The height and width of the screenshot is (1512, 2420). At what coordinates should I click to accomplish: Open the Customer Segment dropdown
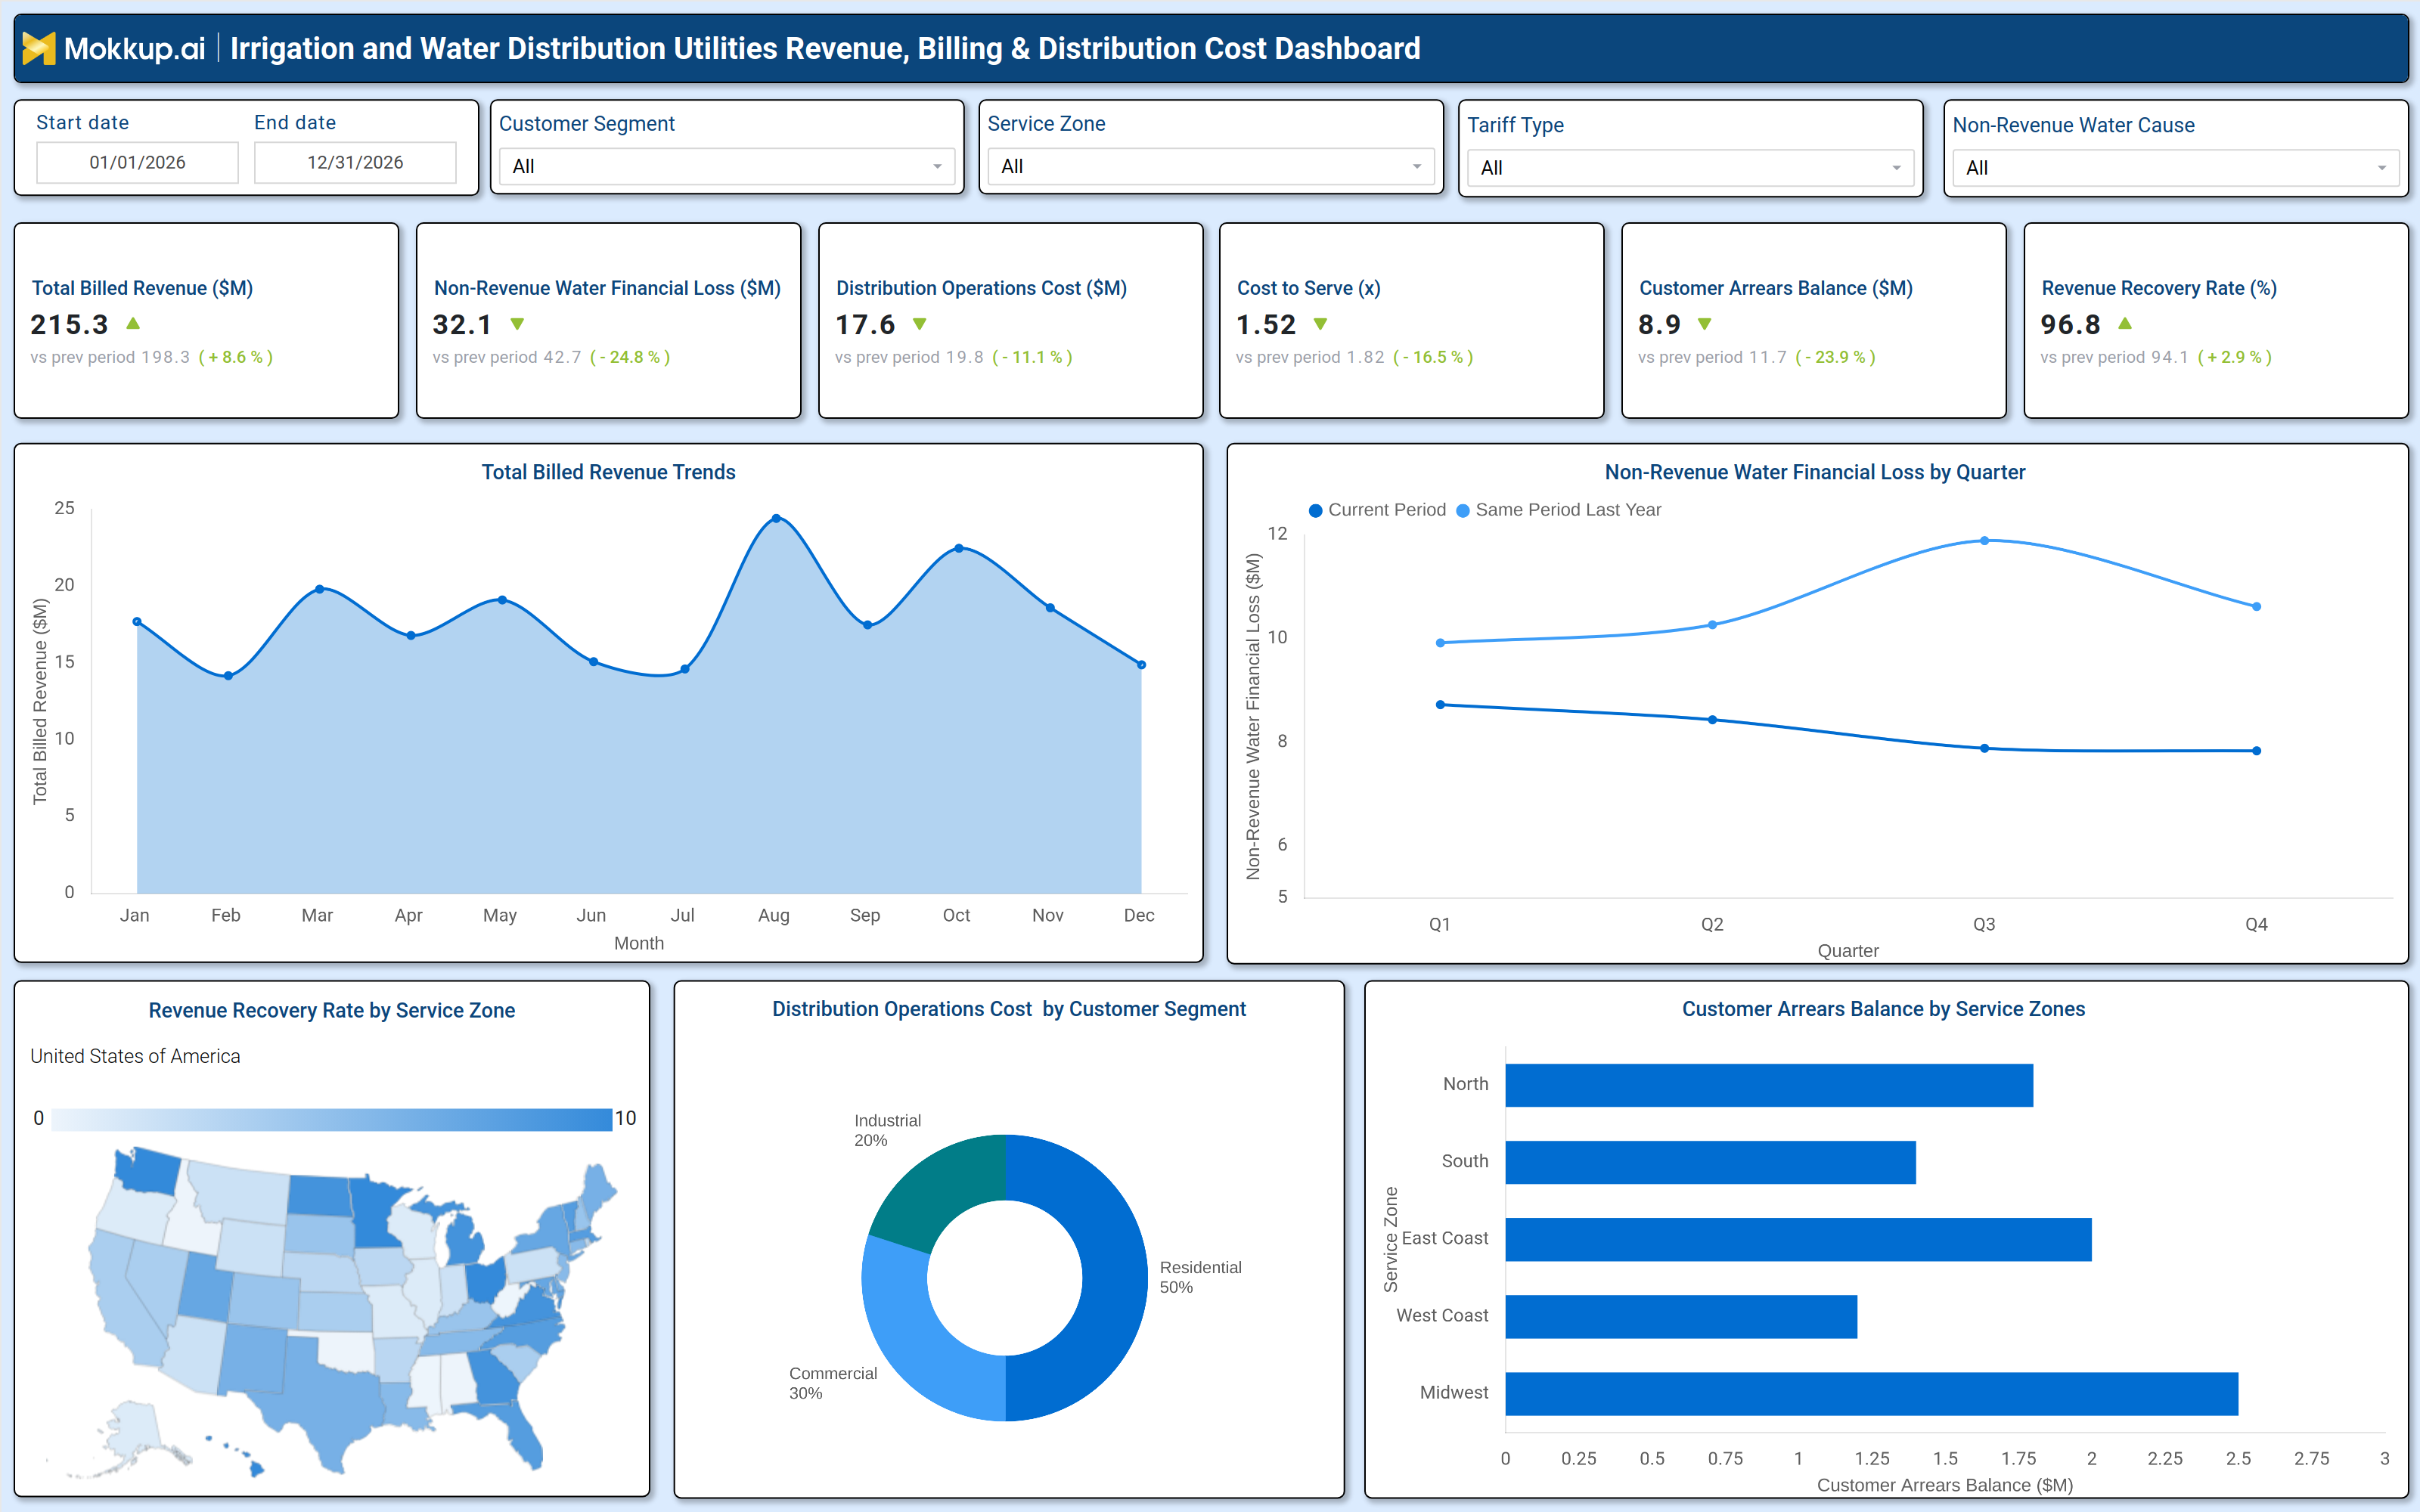727,166
